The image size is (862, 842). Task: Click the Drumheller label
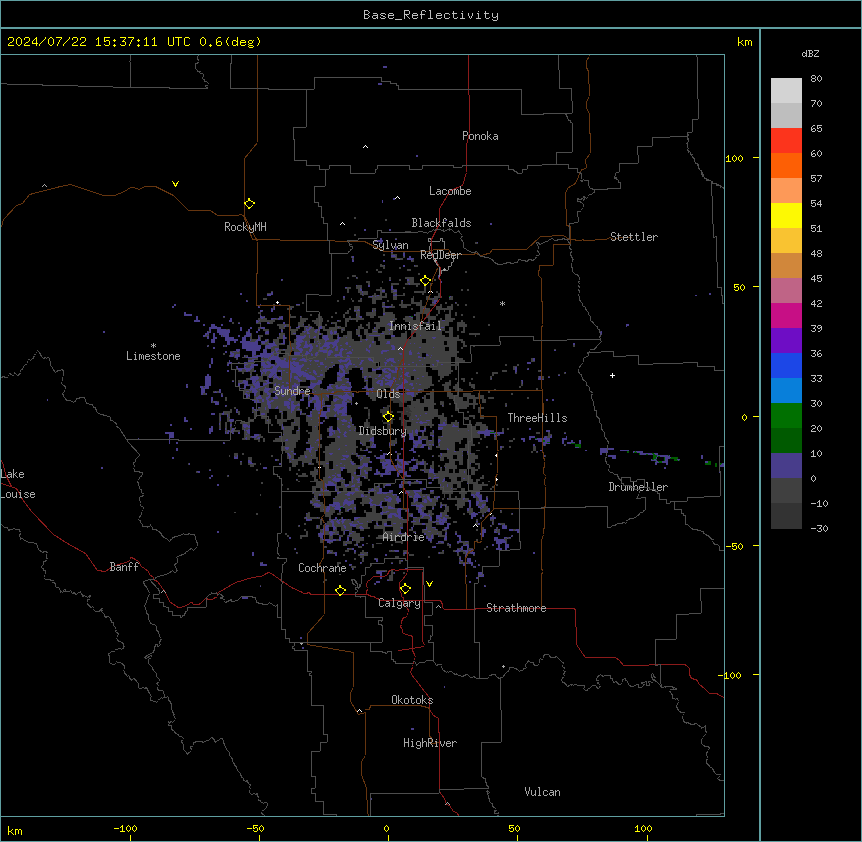point(638,487)
